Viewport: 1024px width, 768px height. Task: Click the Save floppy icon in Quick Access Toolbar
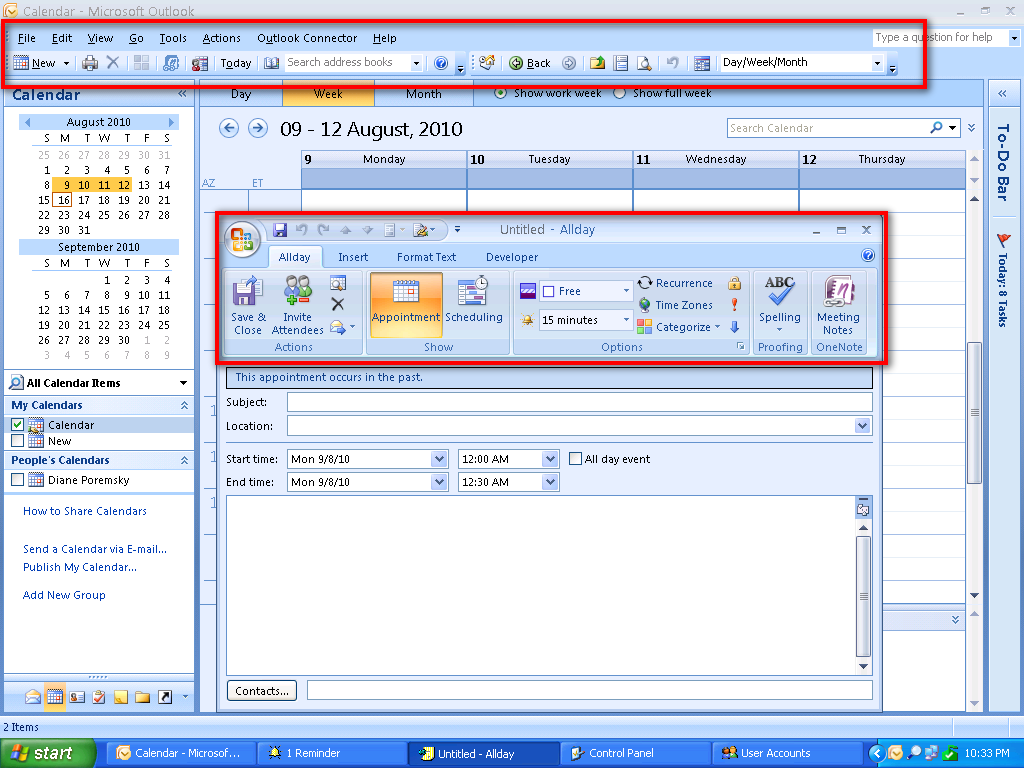pos(280,229)
